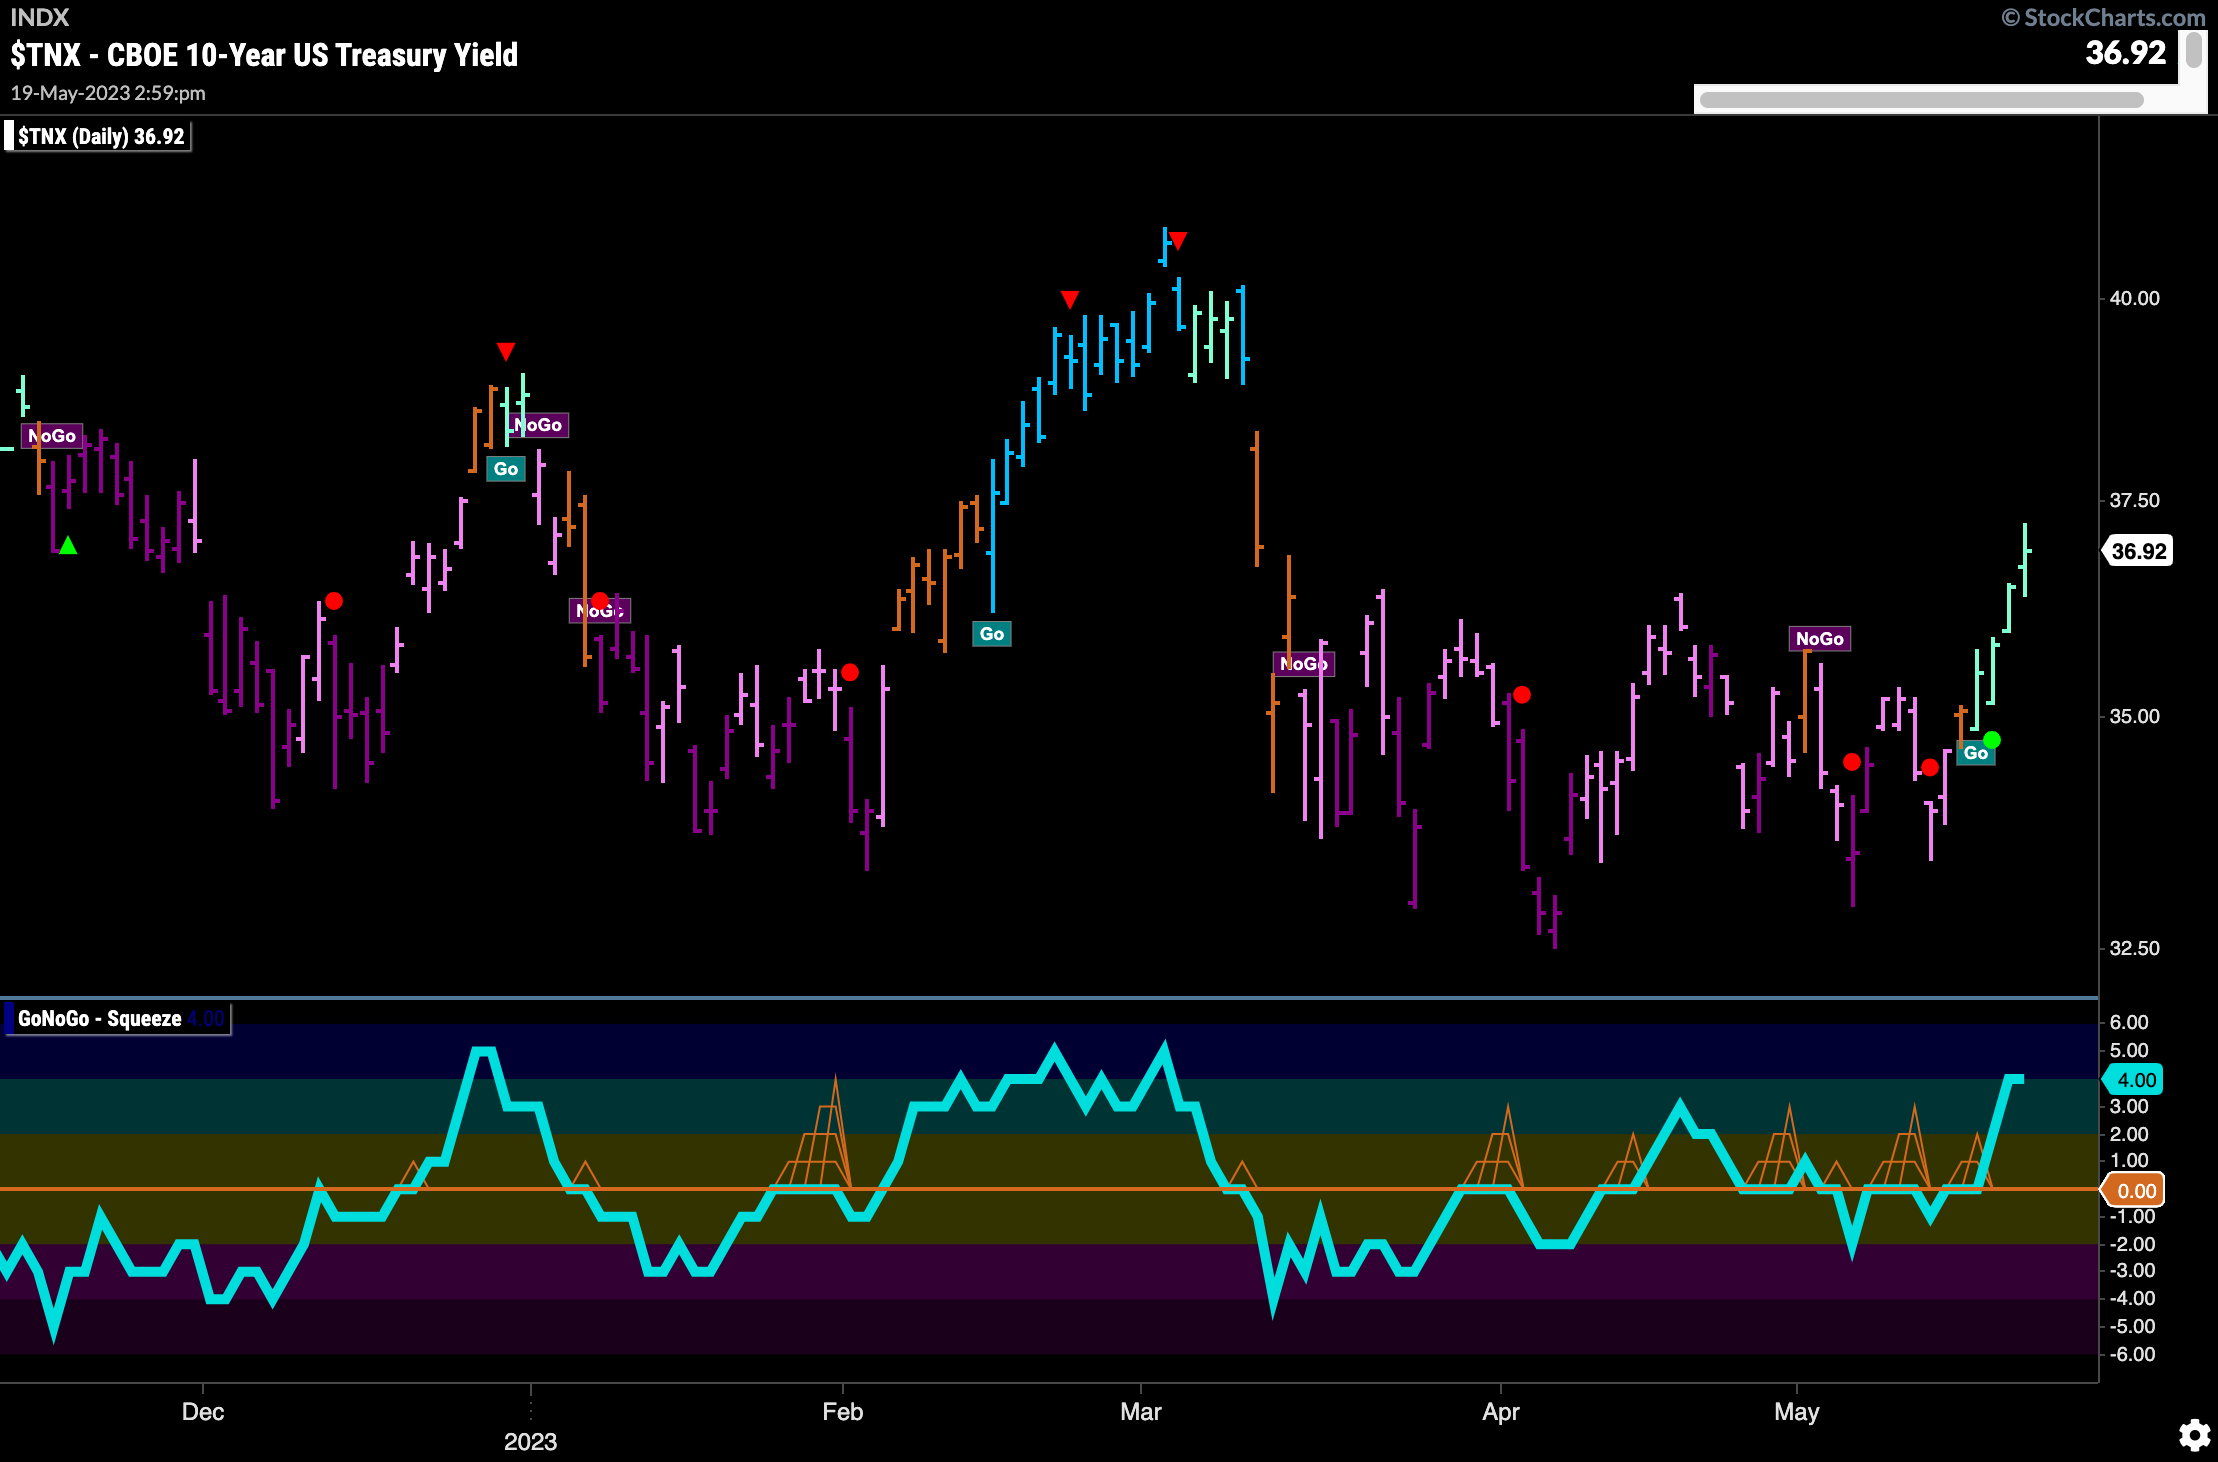Click the cyan 4.00 oscillator value tag
Screen dimensions: 2218x1462
click(2135, 1080)
